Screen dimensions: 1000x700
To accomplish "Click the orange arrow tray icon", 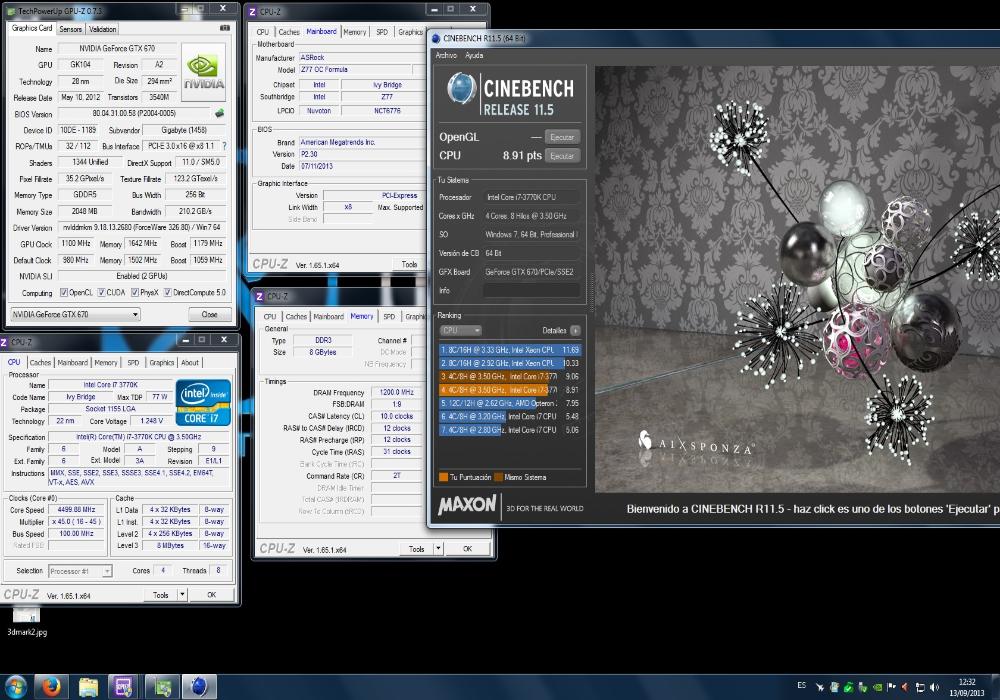I will coord(905,687).
